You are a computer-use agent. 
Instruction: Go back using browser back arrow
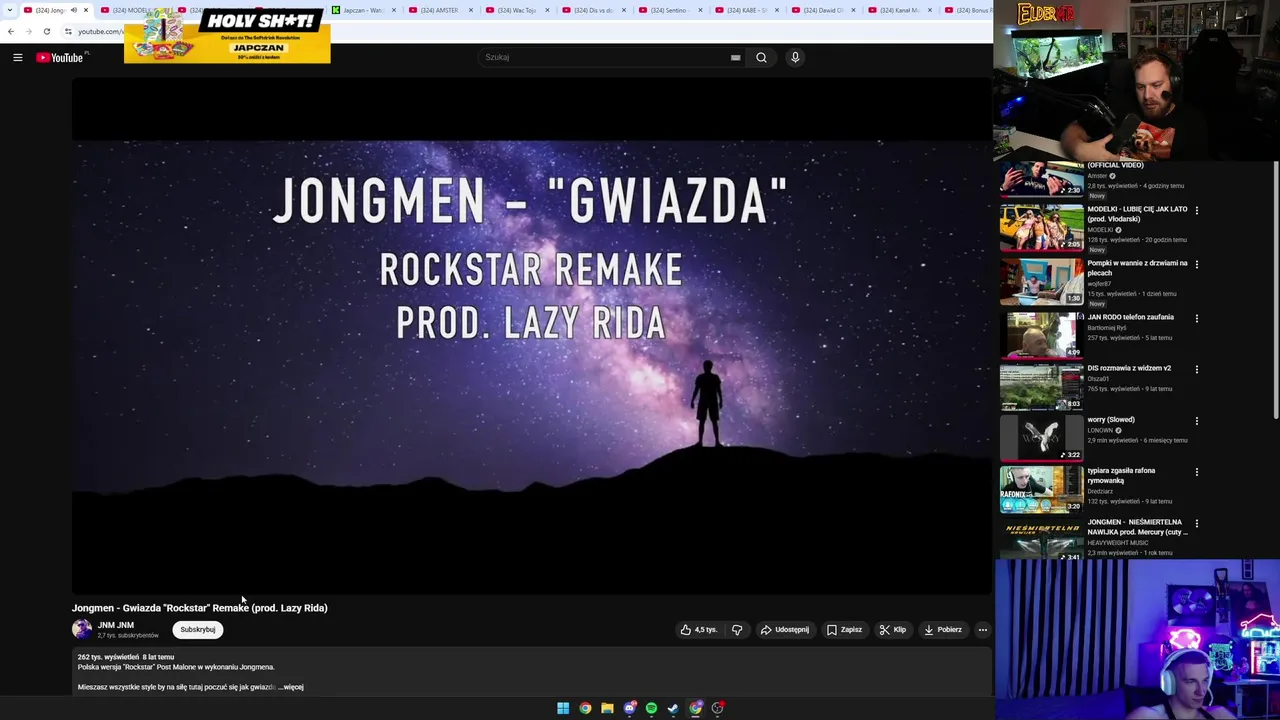(x=11, y=31)
